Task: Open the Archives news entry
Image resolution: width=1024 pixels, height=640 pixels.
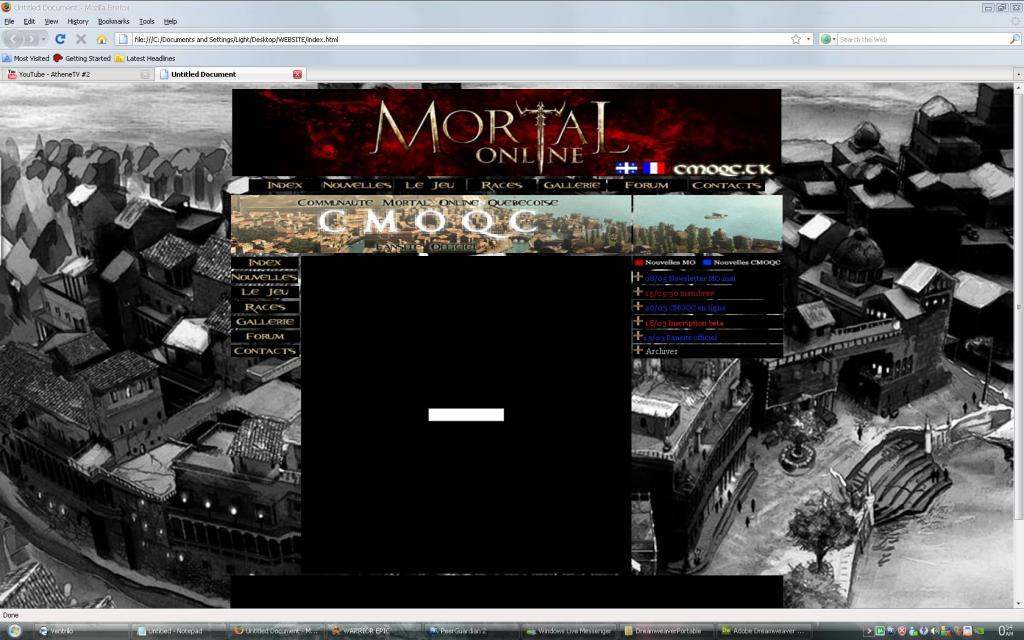Action: click(x=662, y=351)
